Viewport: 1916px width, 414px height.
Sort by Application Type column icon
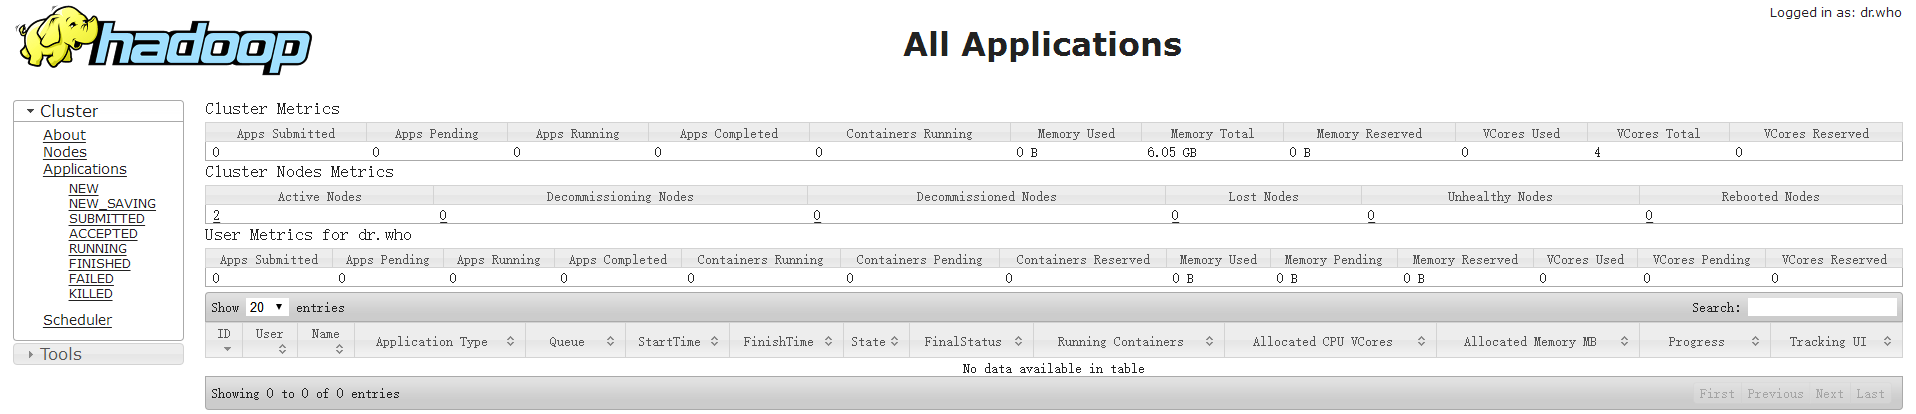click(x=510, y=342)
